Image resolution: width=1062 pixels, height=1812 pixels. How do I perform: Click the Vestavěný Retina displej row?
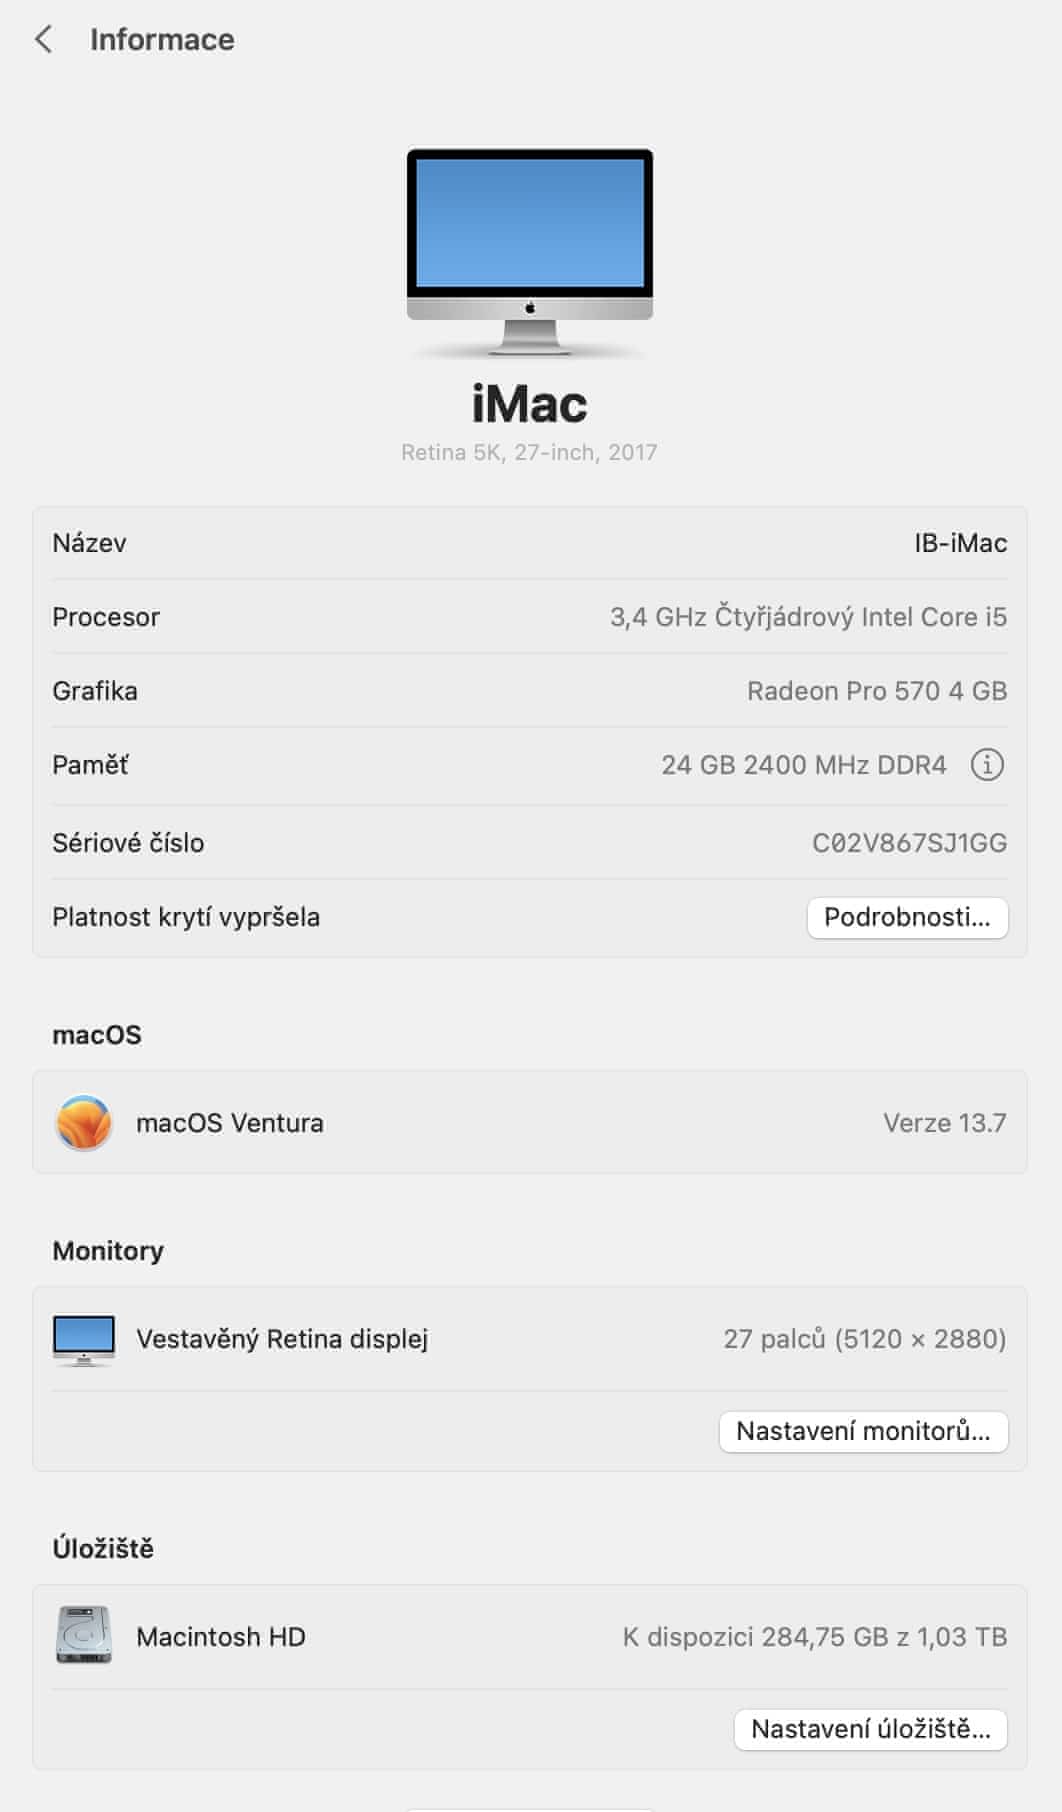tap(530, 1339)
